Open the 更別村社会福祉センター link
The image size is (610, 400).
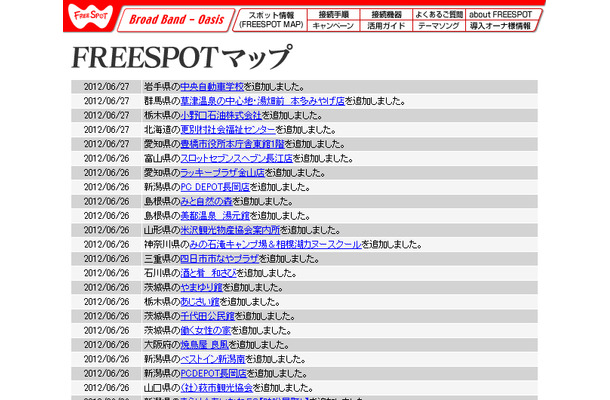(228, 130)
